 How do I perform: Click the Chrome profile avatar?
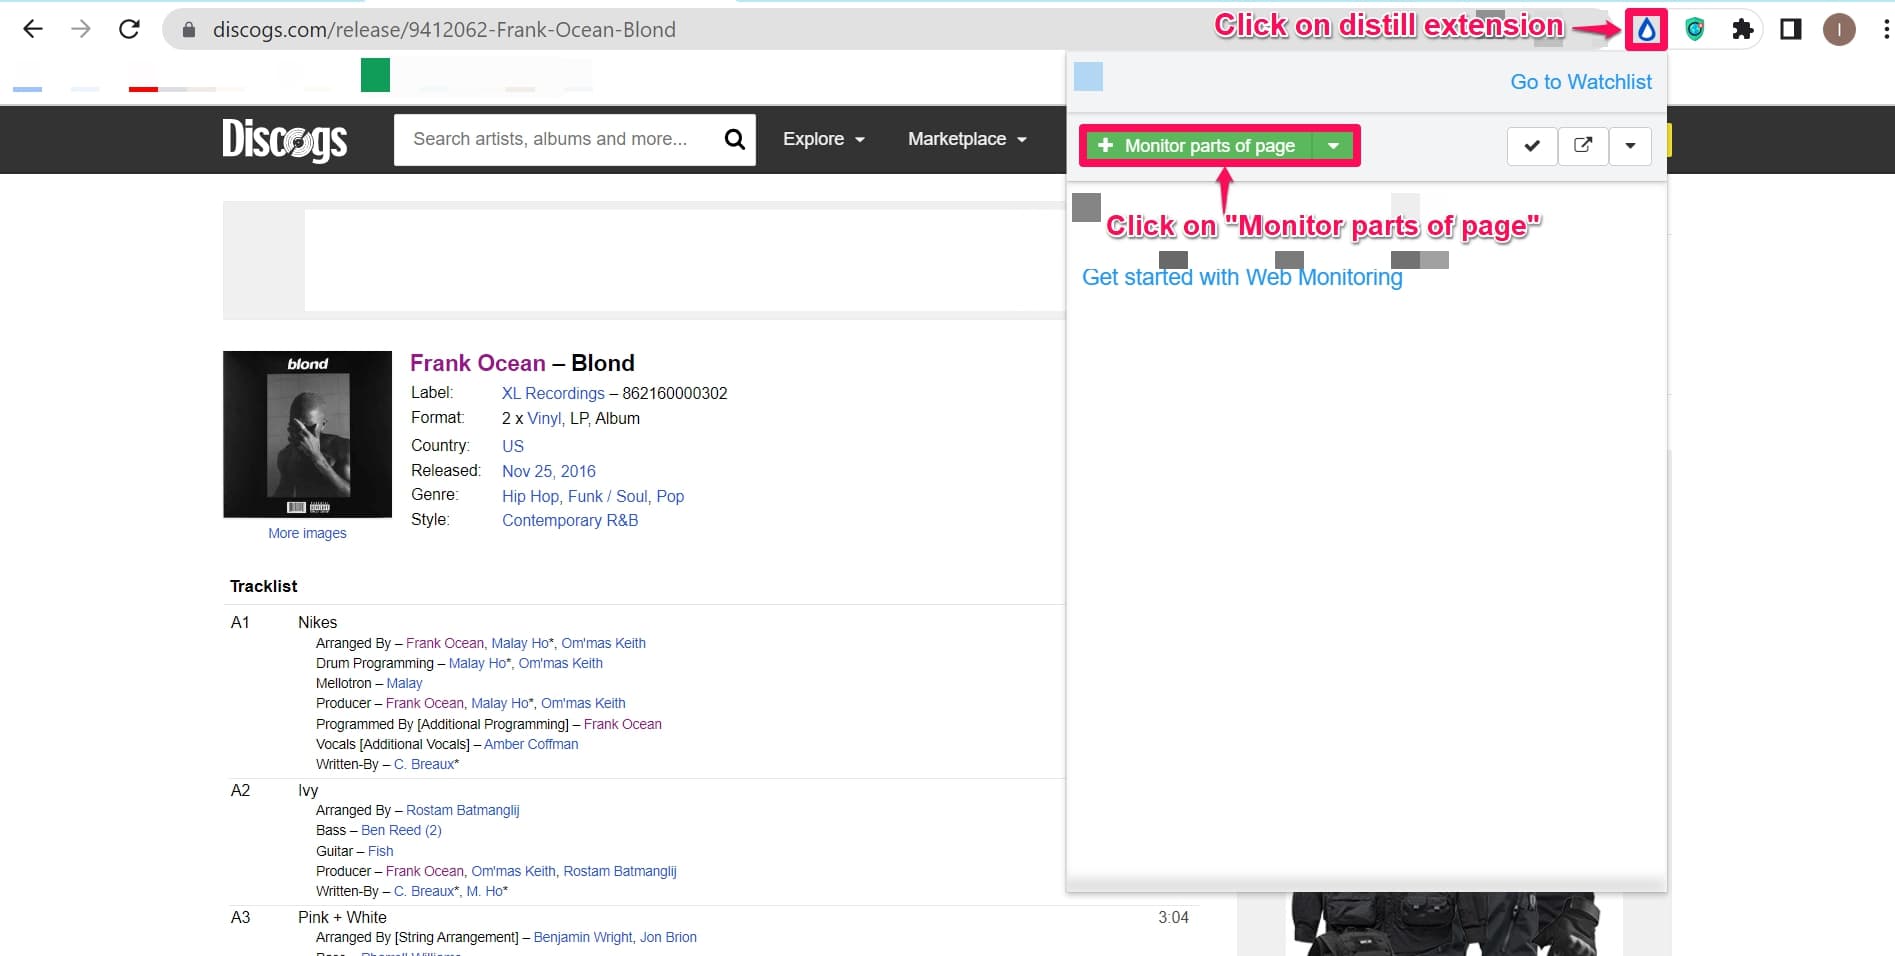[1838, 30]
